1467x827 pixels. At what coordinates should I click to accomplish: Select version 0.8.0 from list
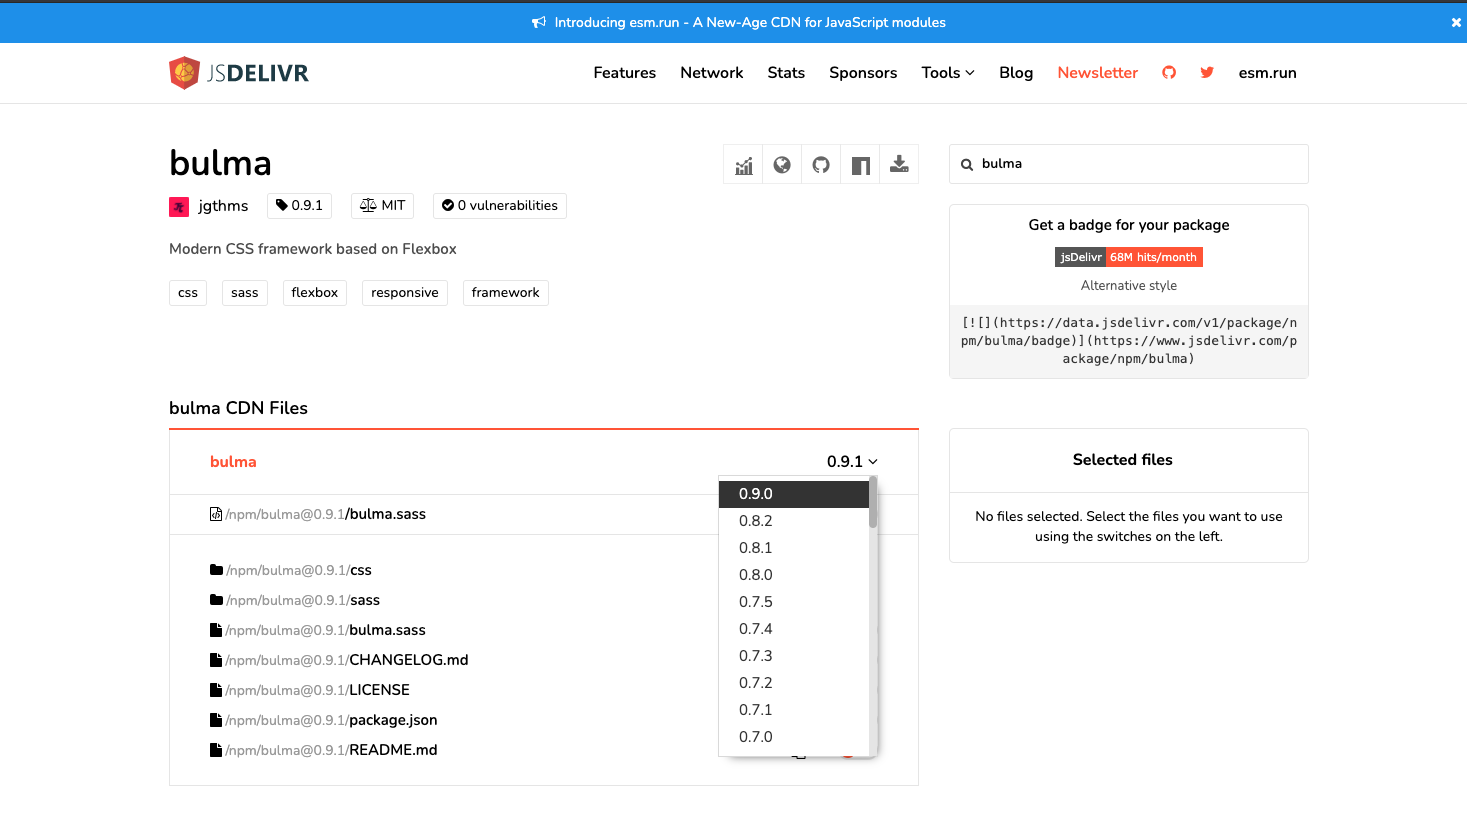[x=794, y=575]
